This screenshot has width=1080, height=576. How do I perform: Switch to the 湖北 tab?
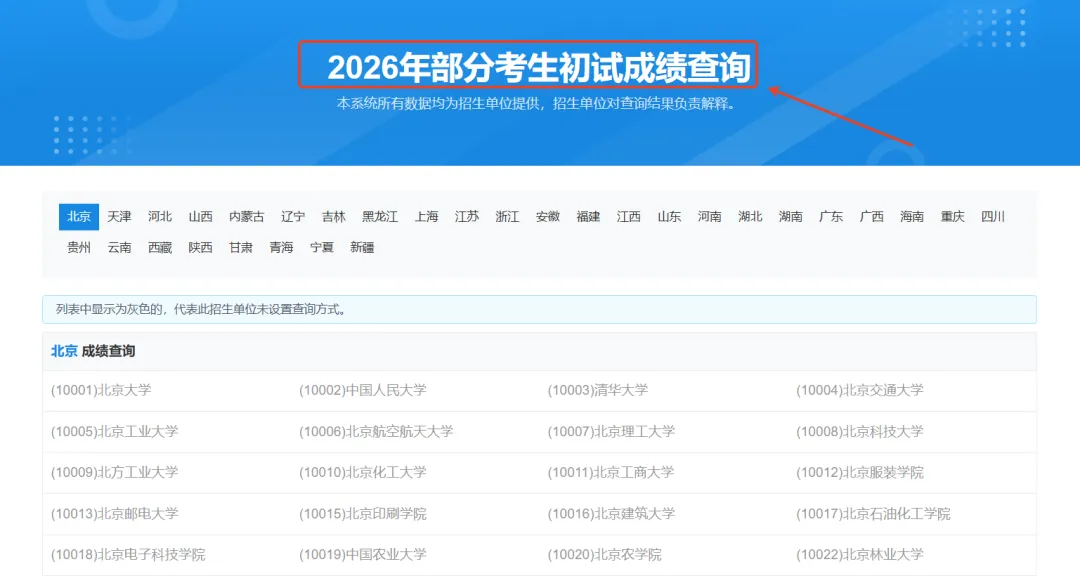(x=750, y=216)
